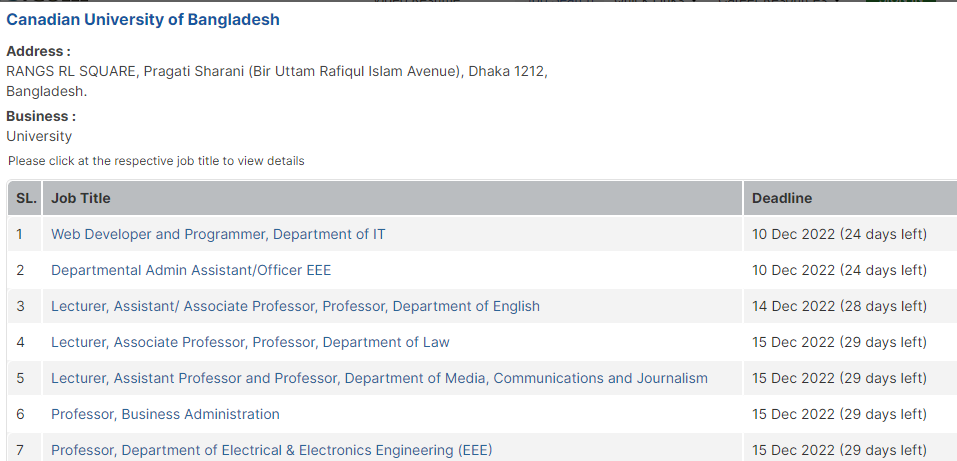
Task: Click the SL. column header
Action: click(x=26, y=198)
